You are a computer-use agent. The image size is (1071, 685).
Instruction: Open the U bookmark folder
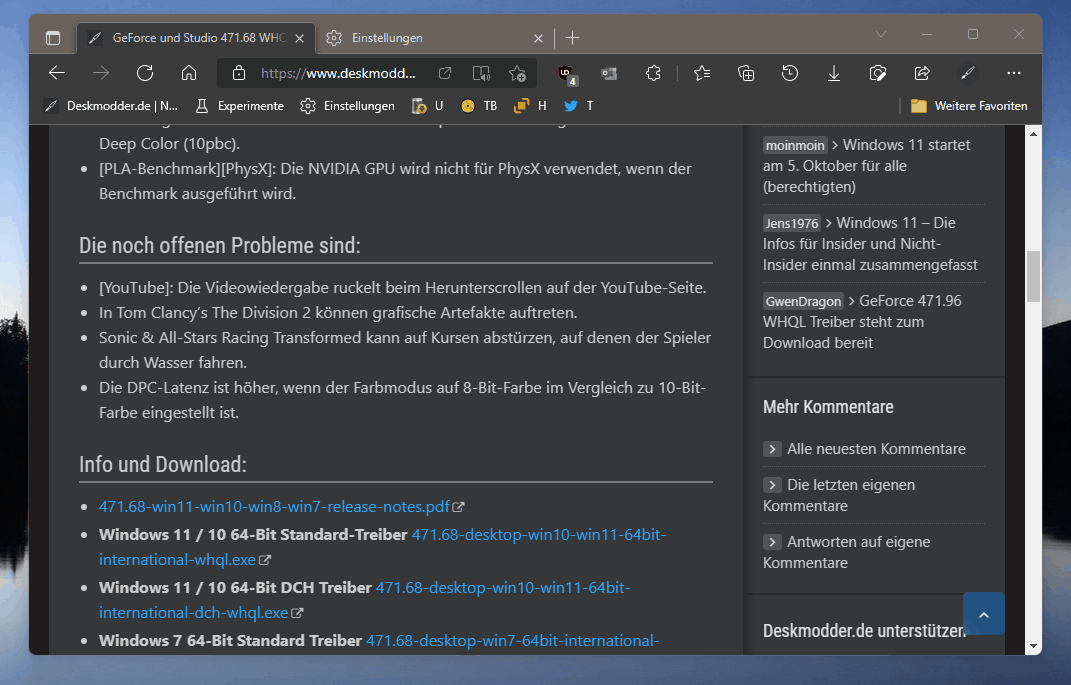click(x=428, y=106)
